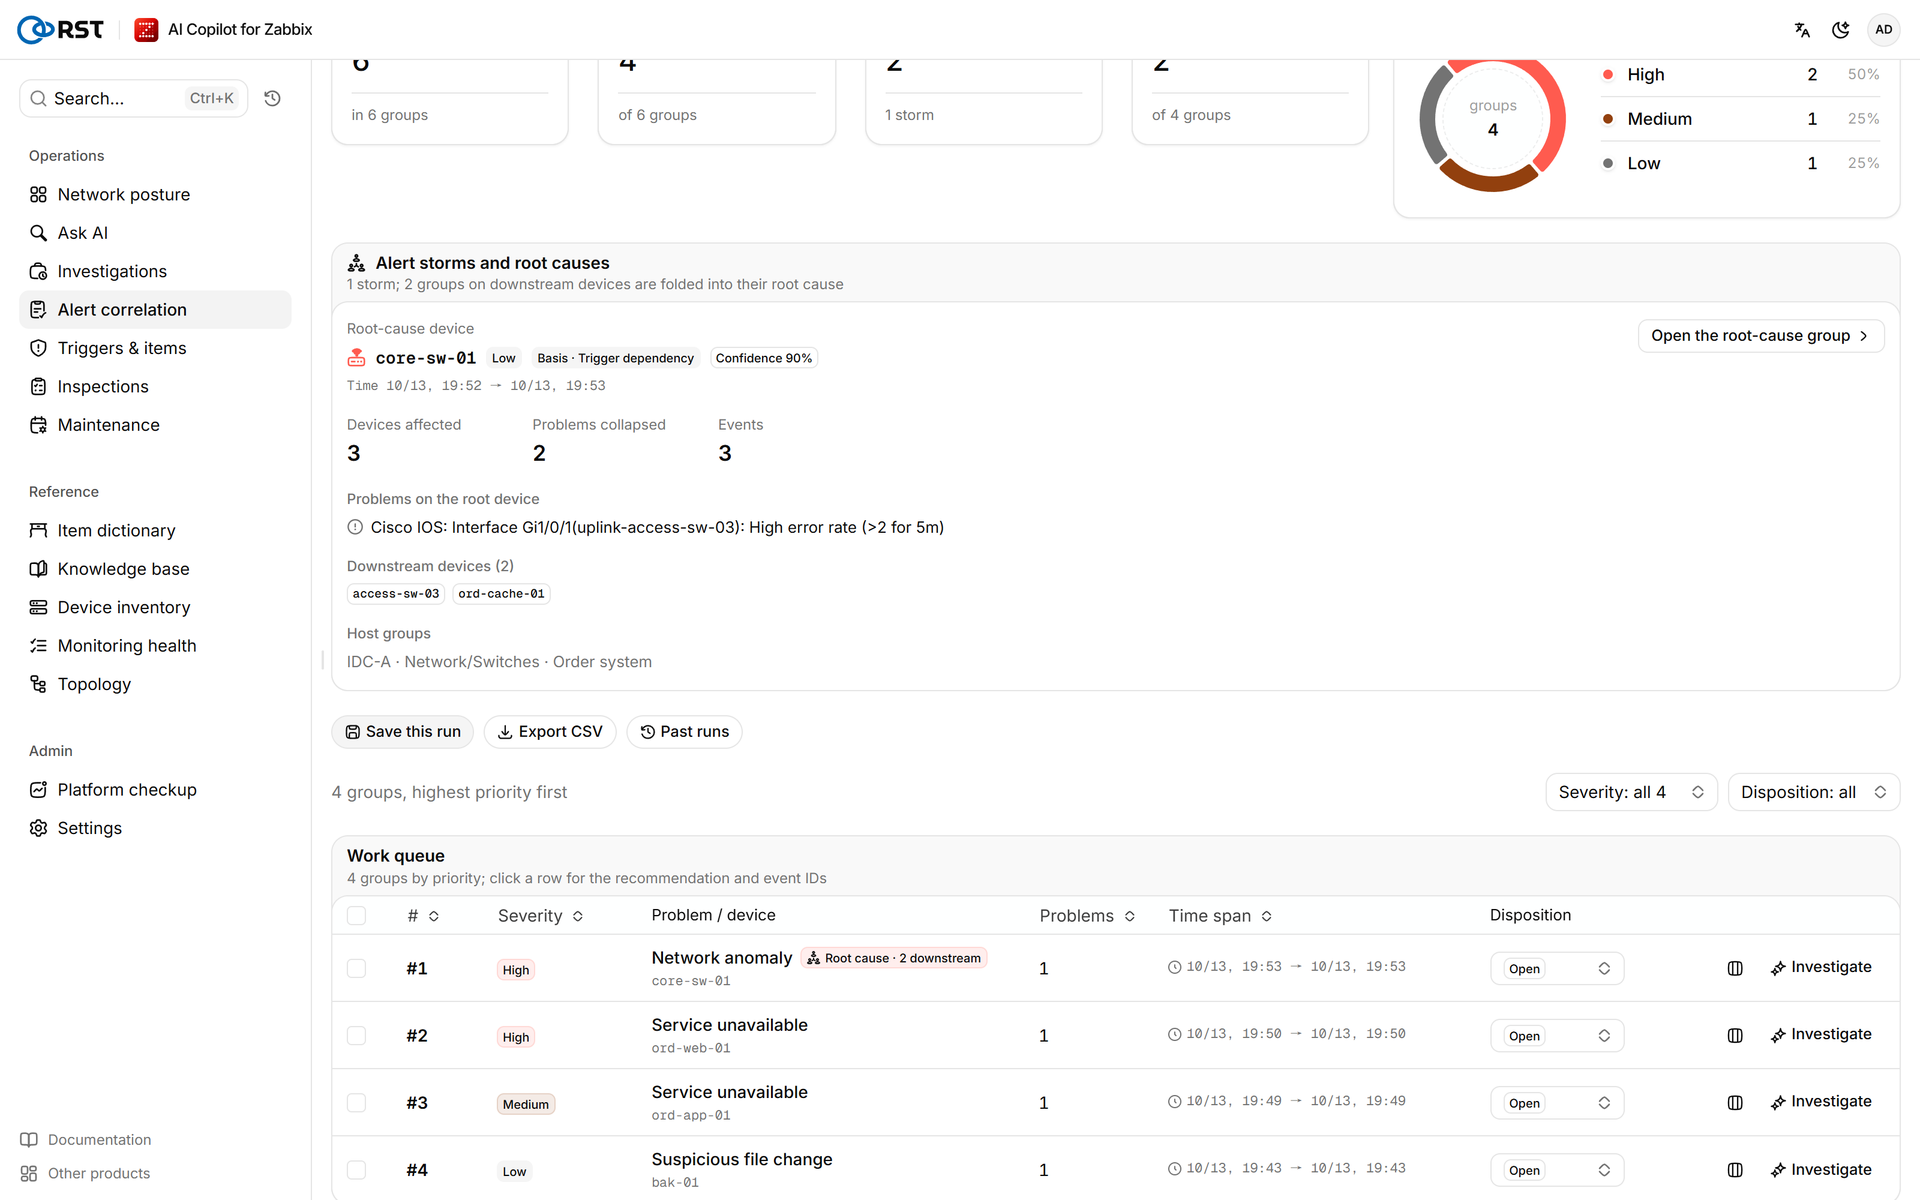This screenshot has width=1920, height=1200.
Task: Click Save this run button
Action: 403,732
